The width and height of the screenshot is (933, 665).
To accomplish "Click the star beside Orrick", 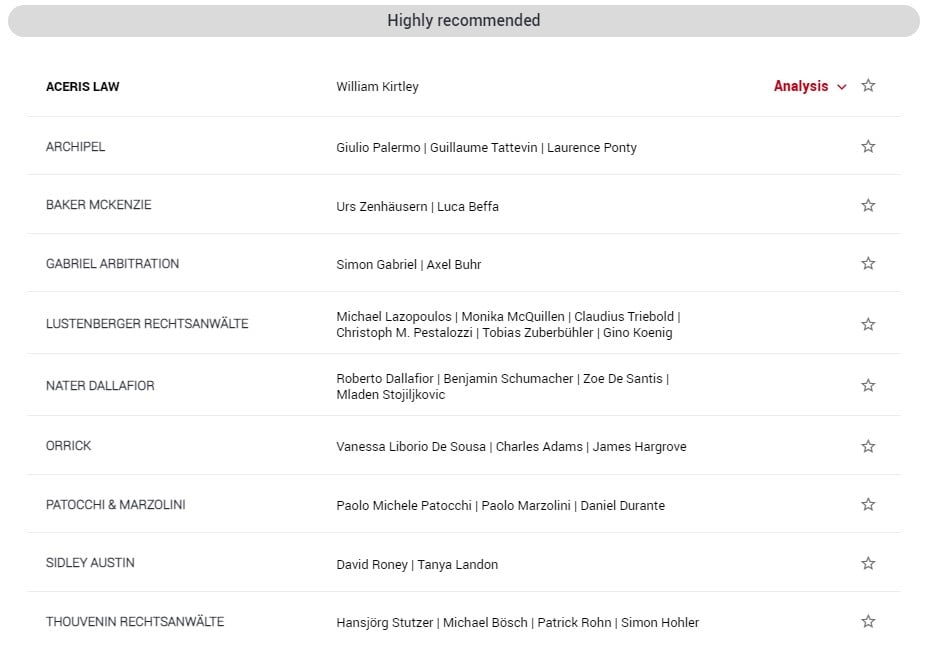I will 868,446.
